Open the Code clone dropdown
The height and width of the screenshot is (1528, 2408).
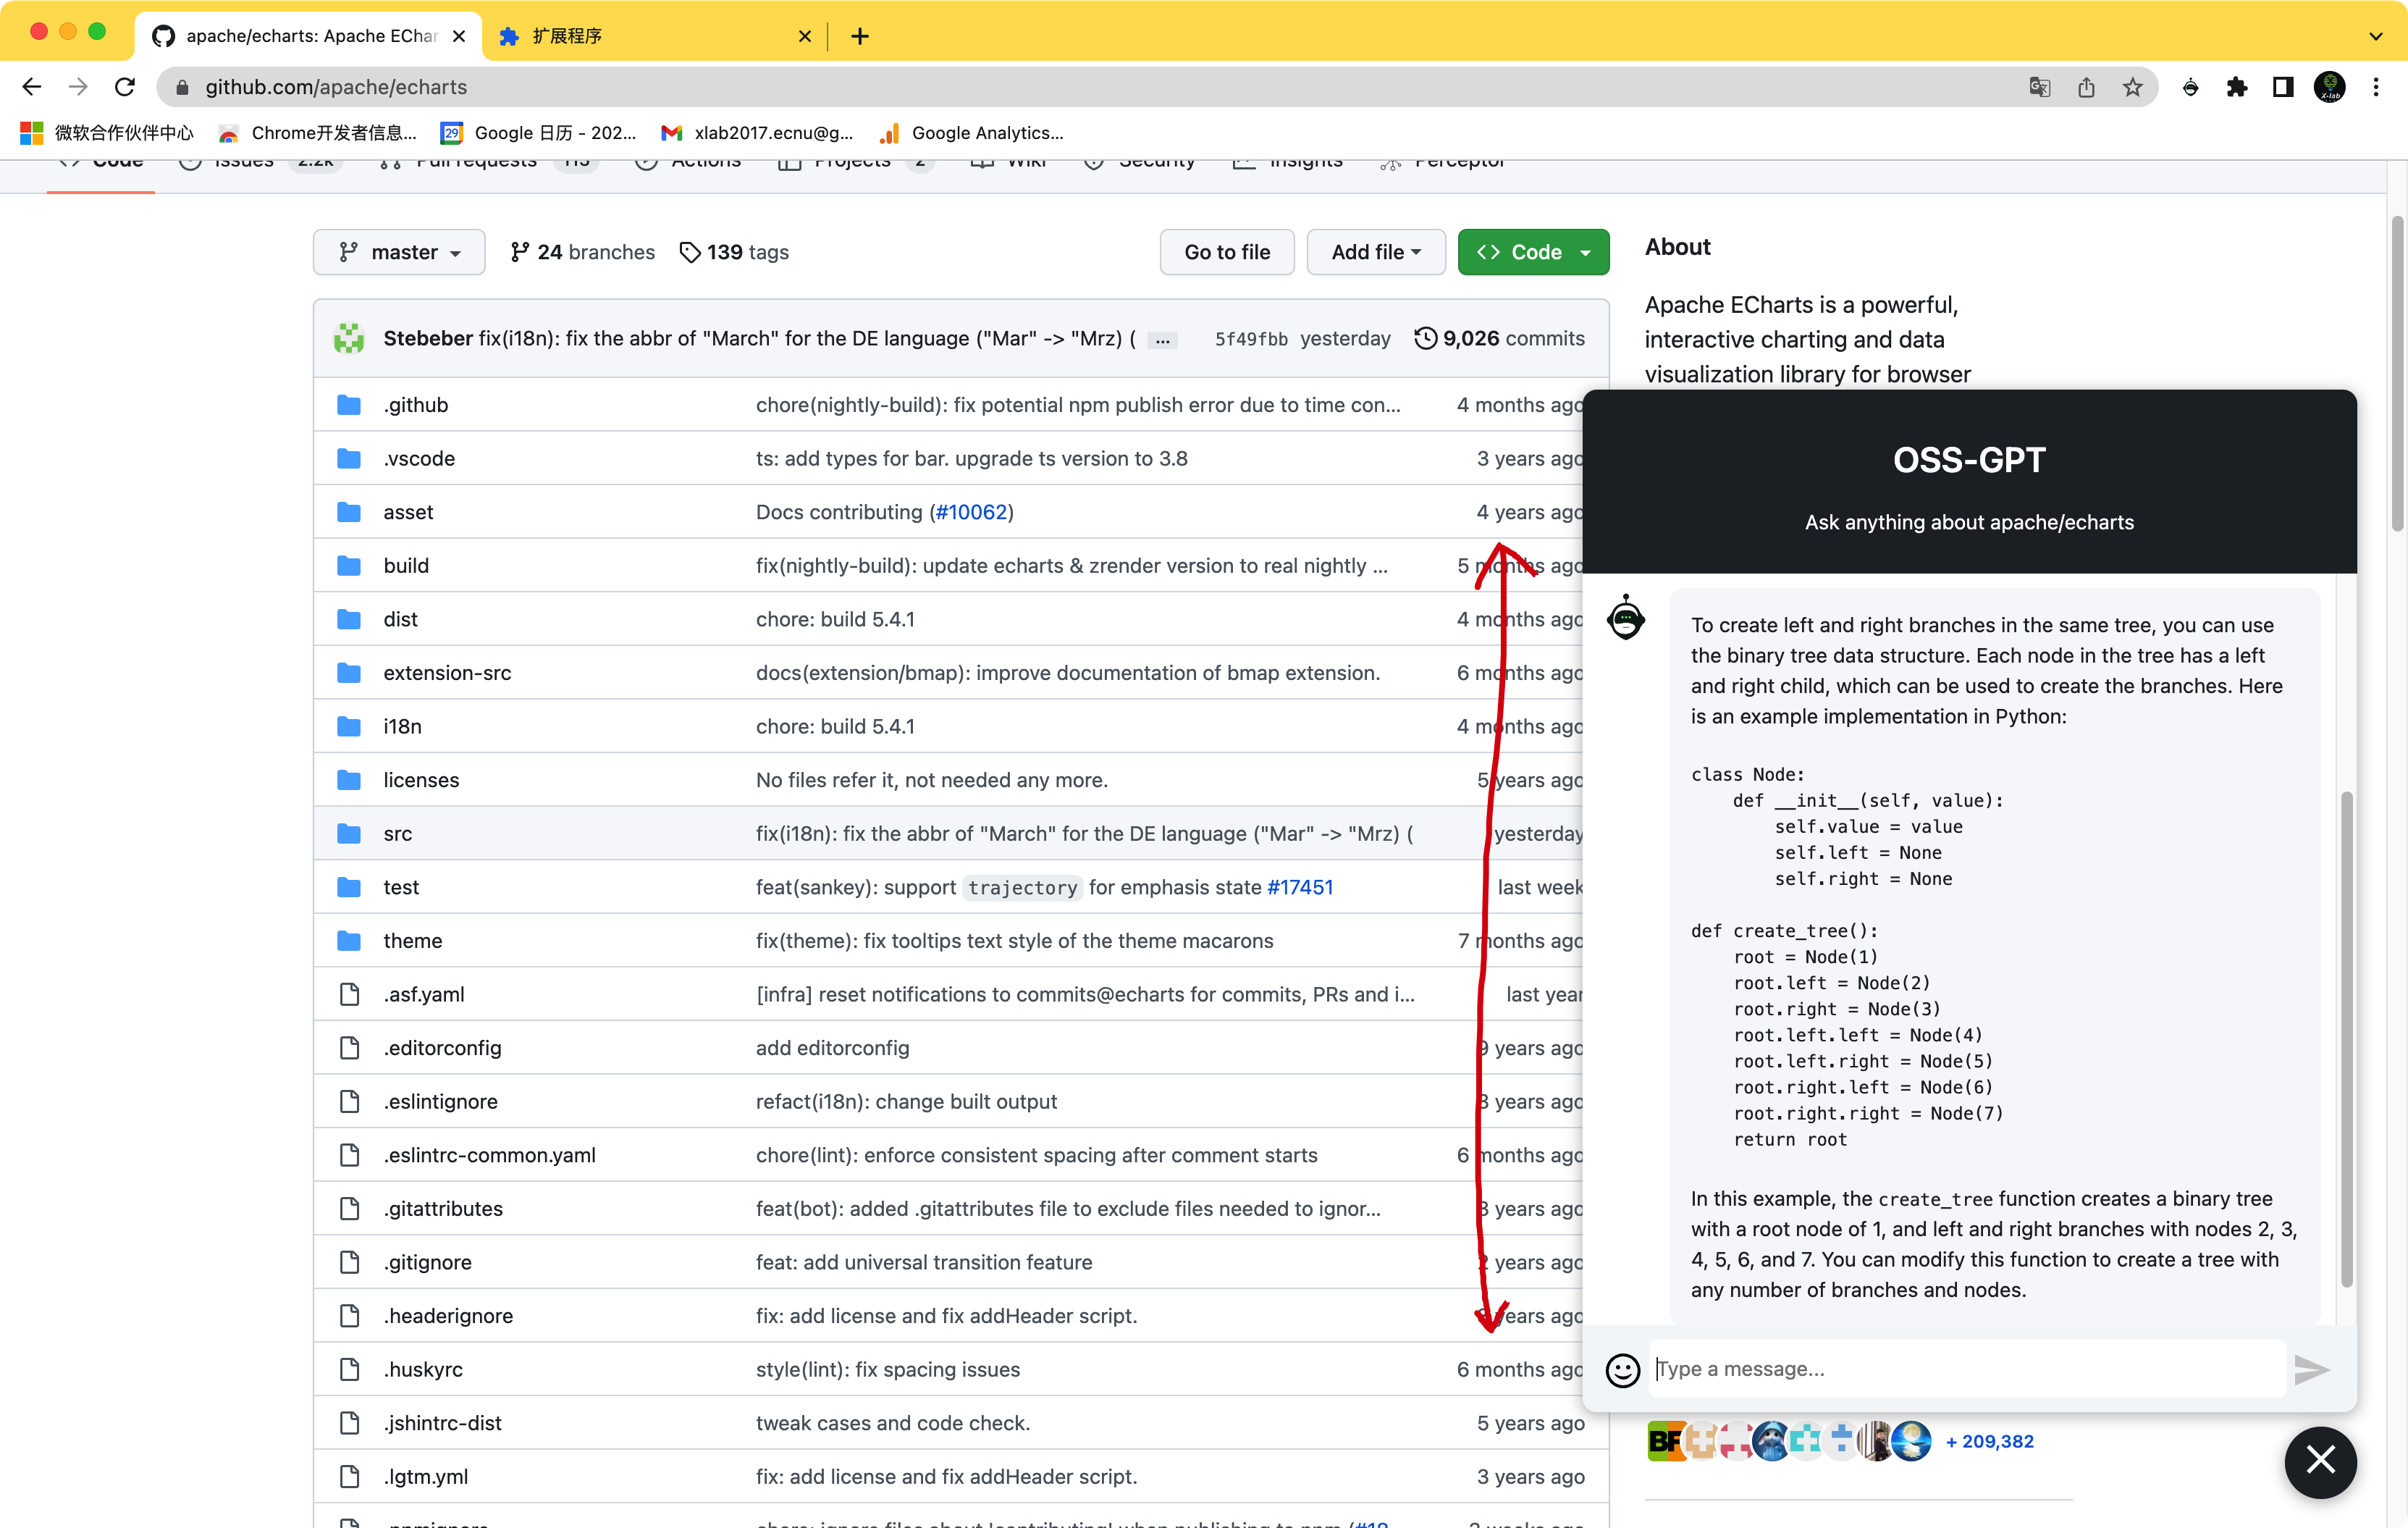pyautogui.click(x=1533, y=252)
